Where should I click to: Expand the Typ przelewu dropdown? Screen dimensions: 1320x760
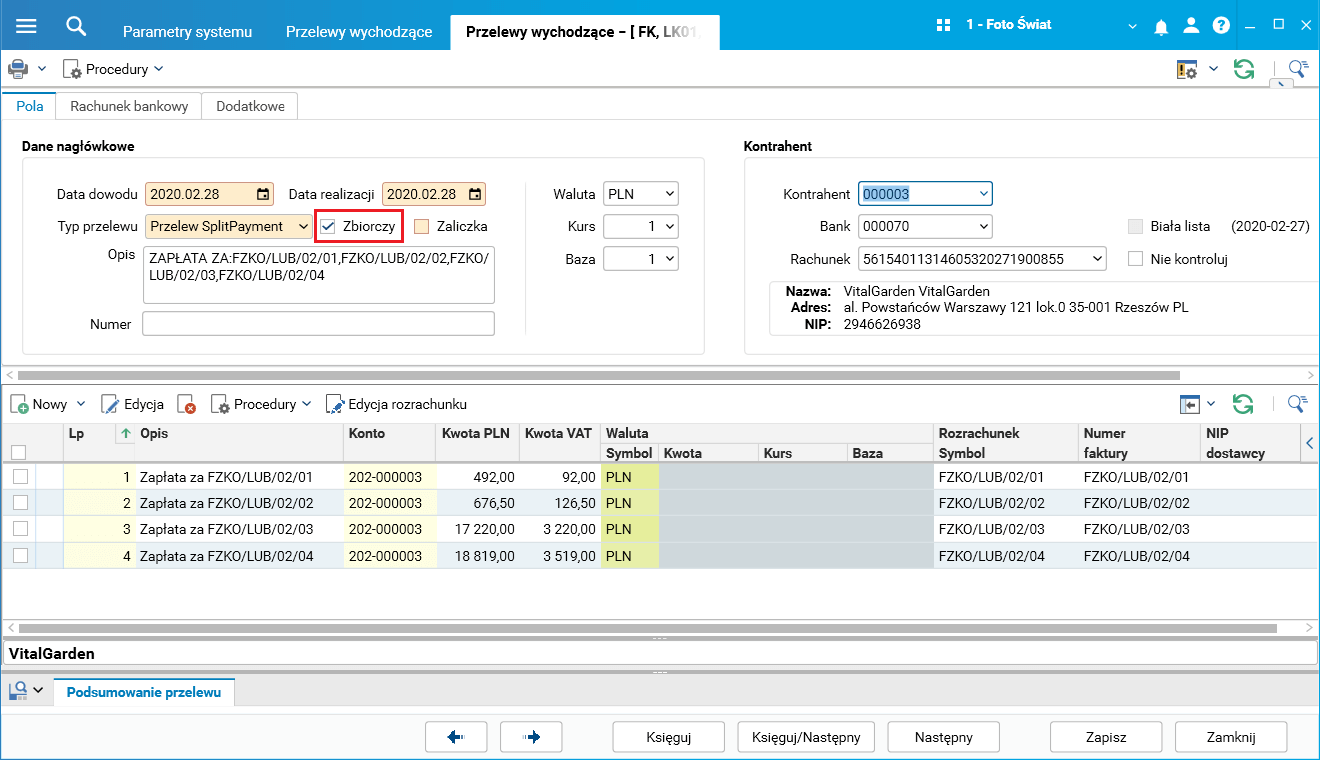pyautogui.click(x=303, y=226)
